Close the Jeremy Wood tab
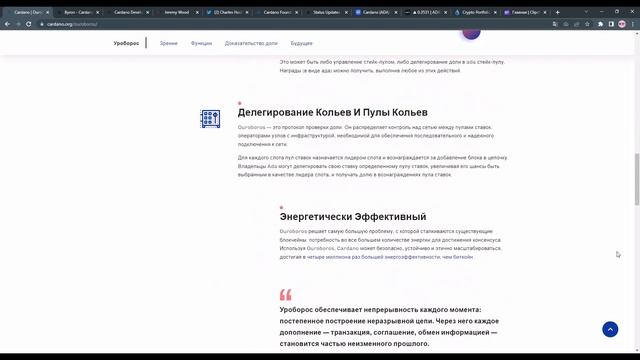Screen dimensions: 640x360 (197, 12)
